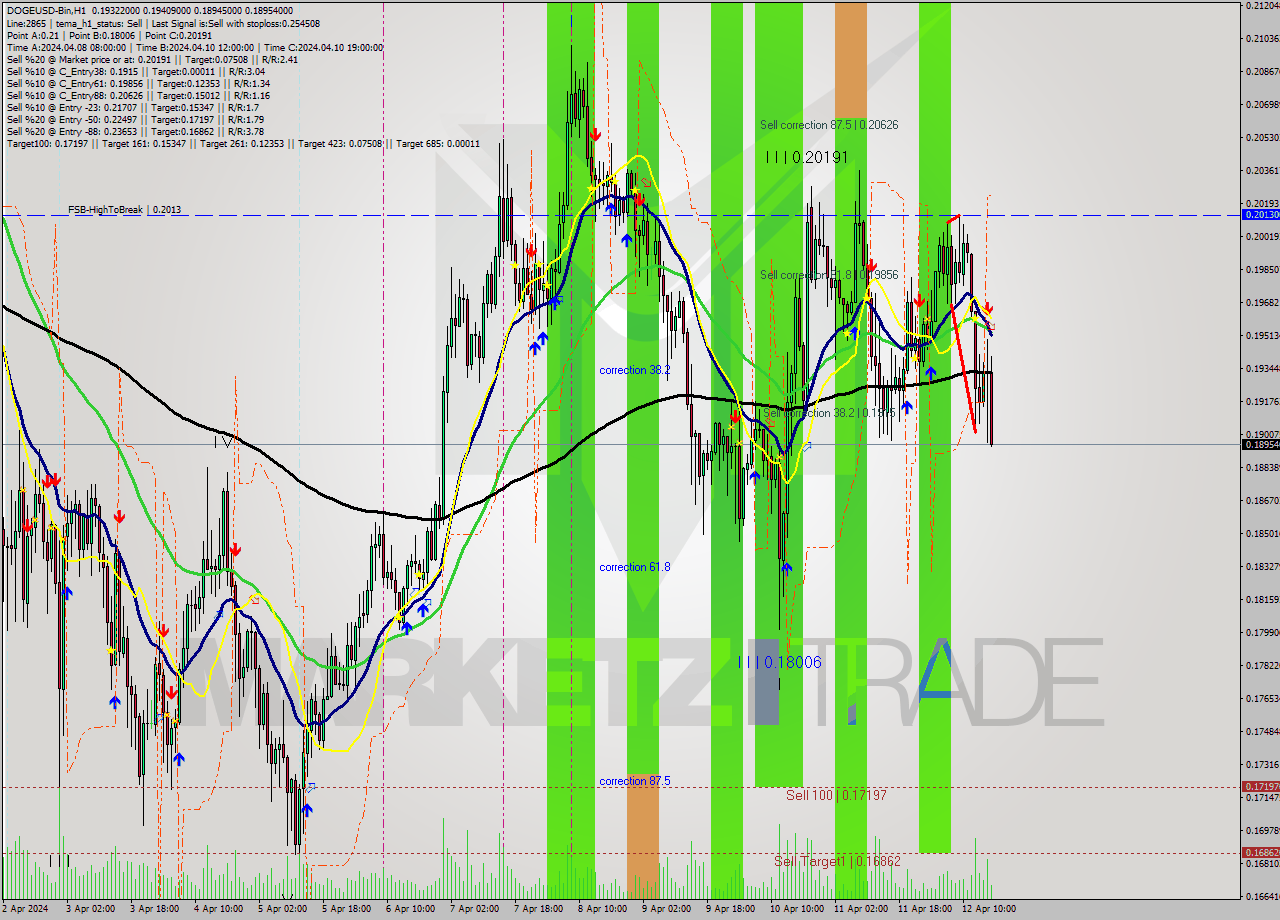
Task: Select the 'I I I 0.20191' point label
Action: point(807,157)
